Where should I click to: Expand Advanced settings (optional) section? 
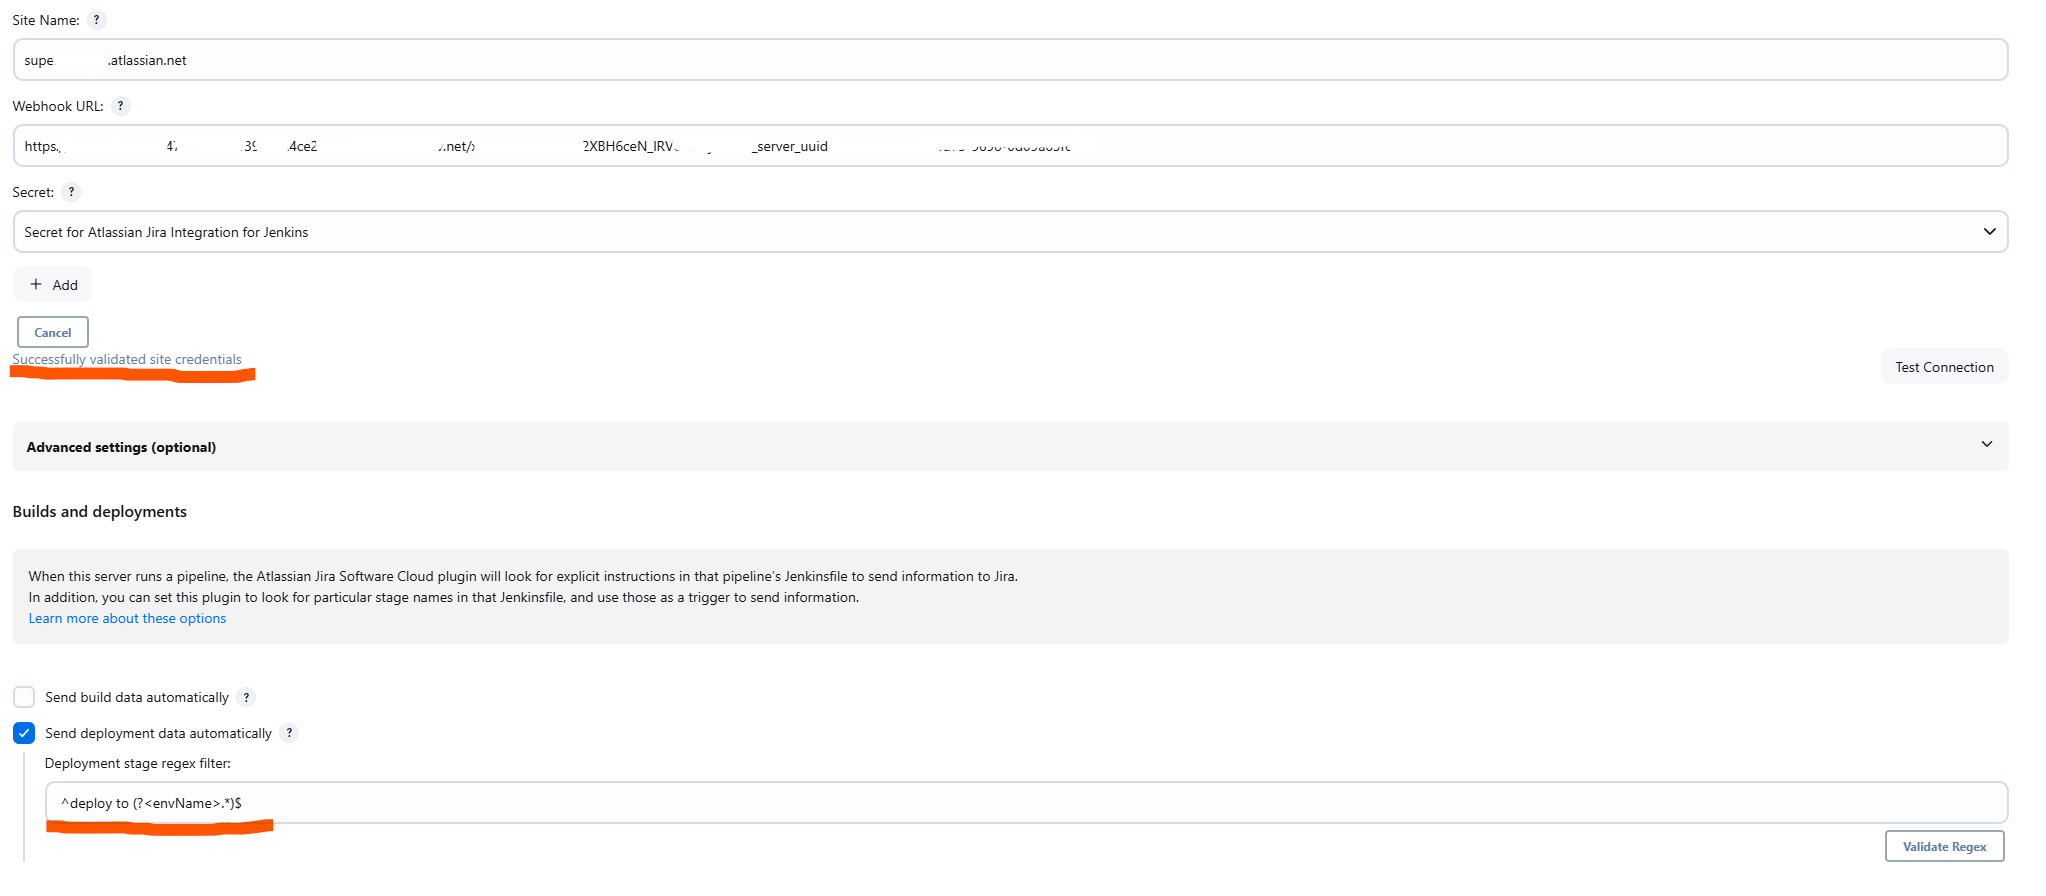click(1010, 447)
